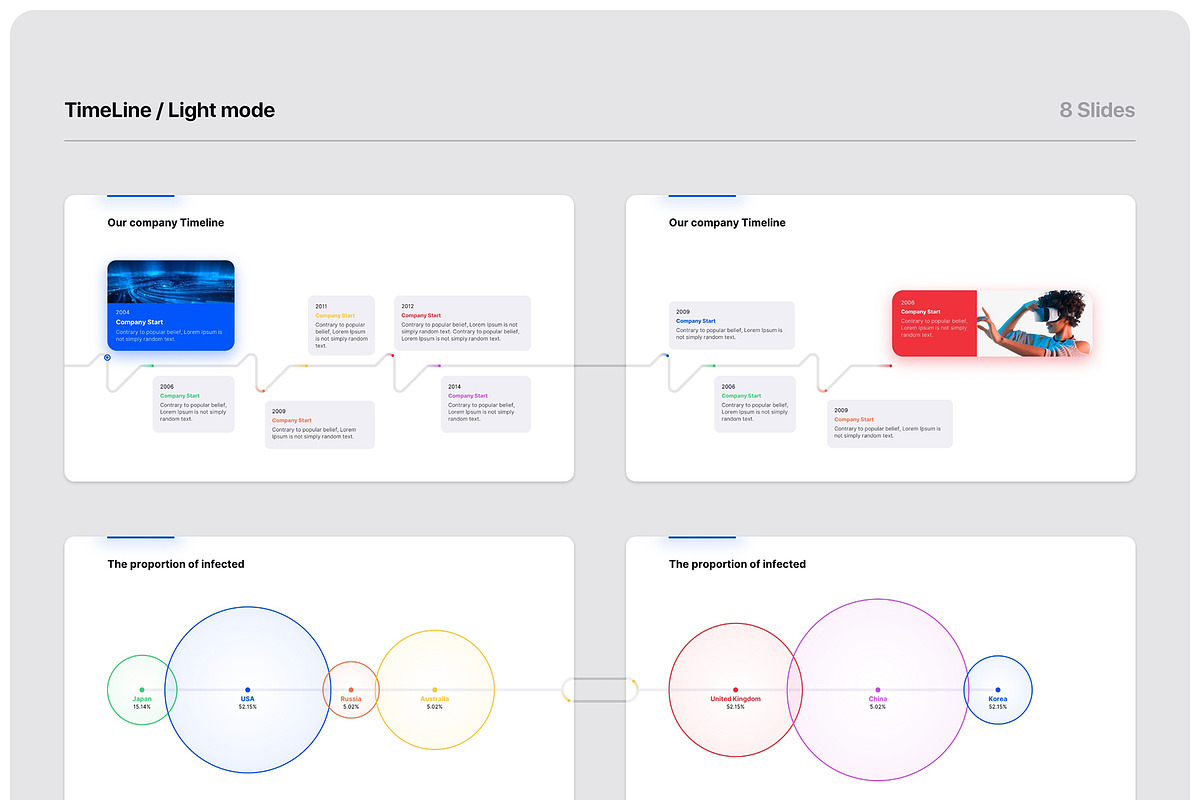Viewport: 1200px width, 800px height.
Task: Click the 5.02% value under China
Action: point(877,707)
